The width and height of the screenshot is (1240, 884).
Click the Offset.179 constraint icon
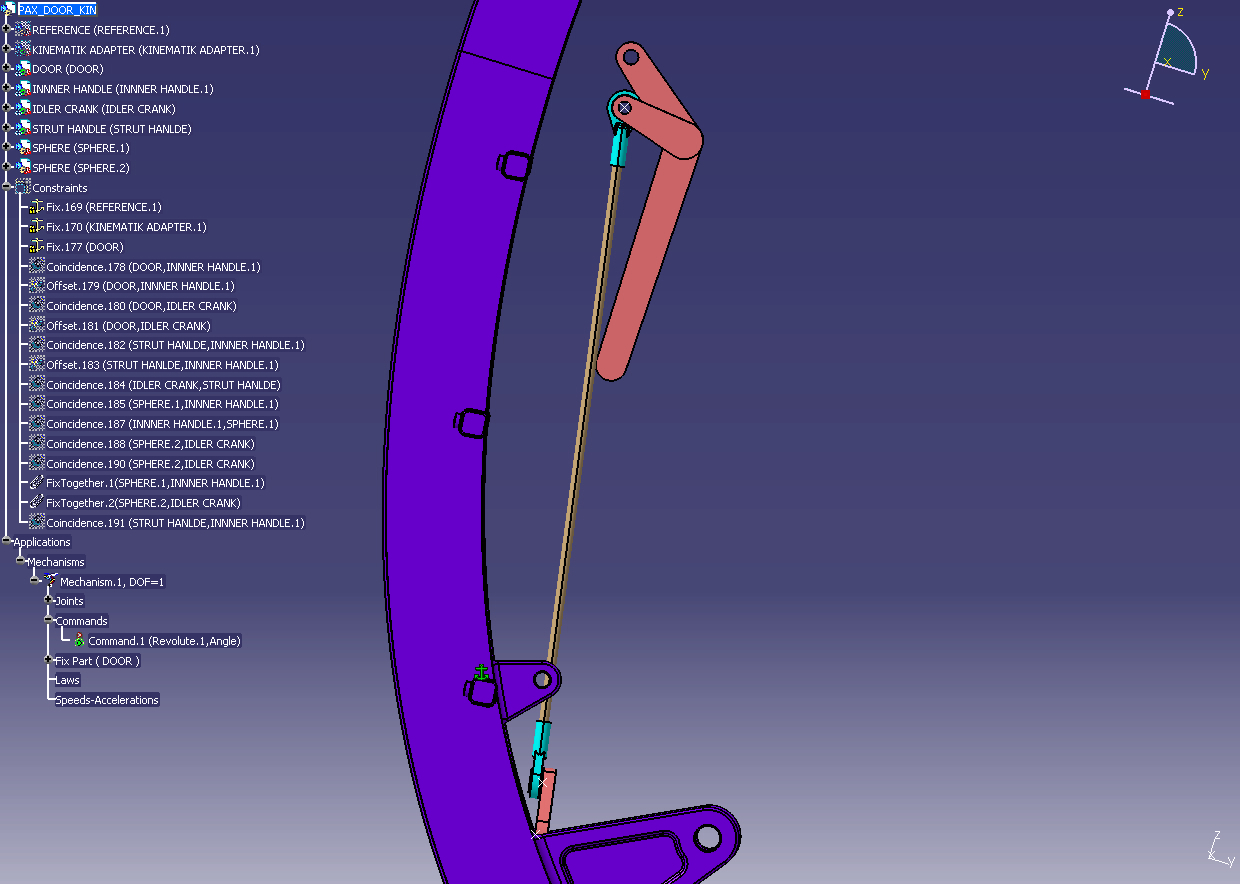(37, 286)
